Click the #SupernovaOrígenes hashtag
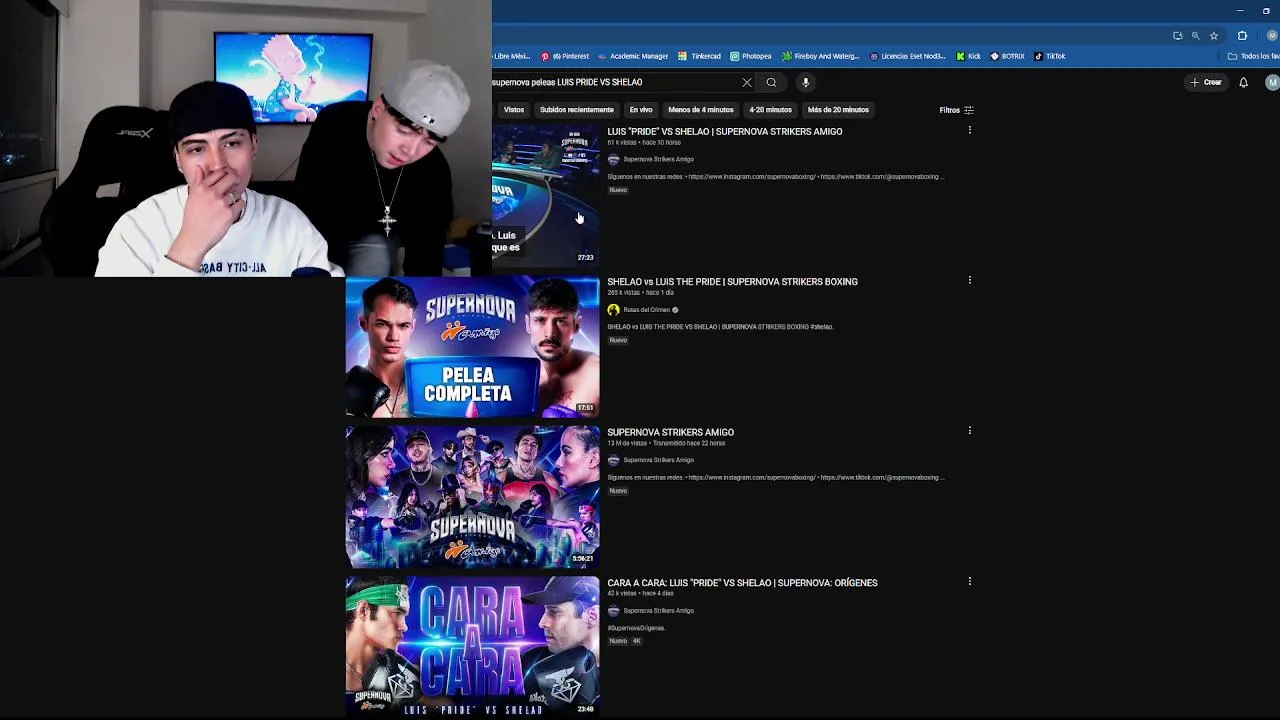Image resolution: width=1280 pixels, height=720 pixels. [x=636, y=628]
